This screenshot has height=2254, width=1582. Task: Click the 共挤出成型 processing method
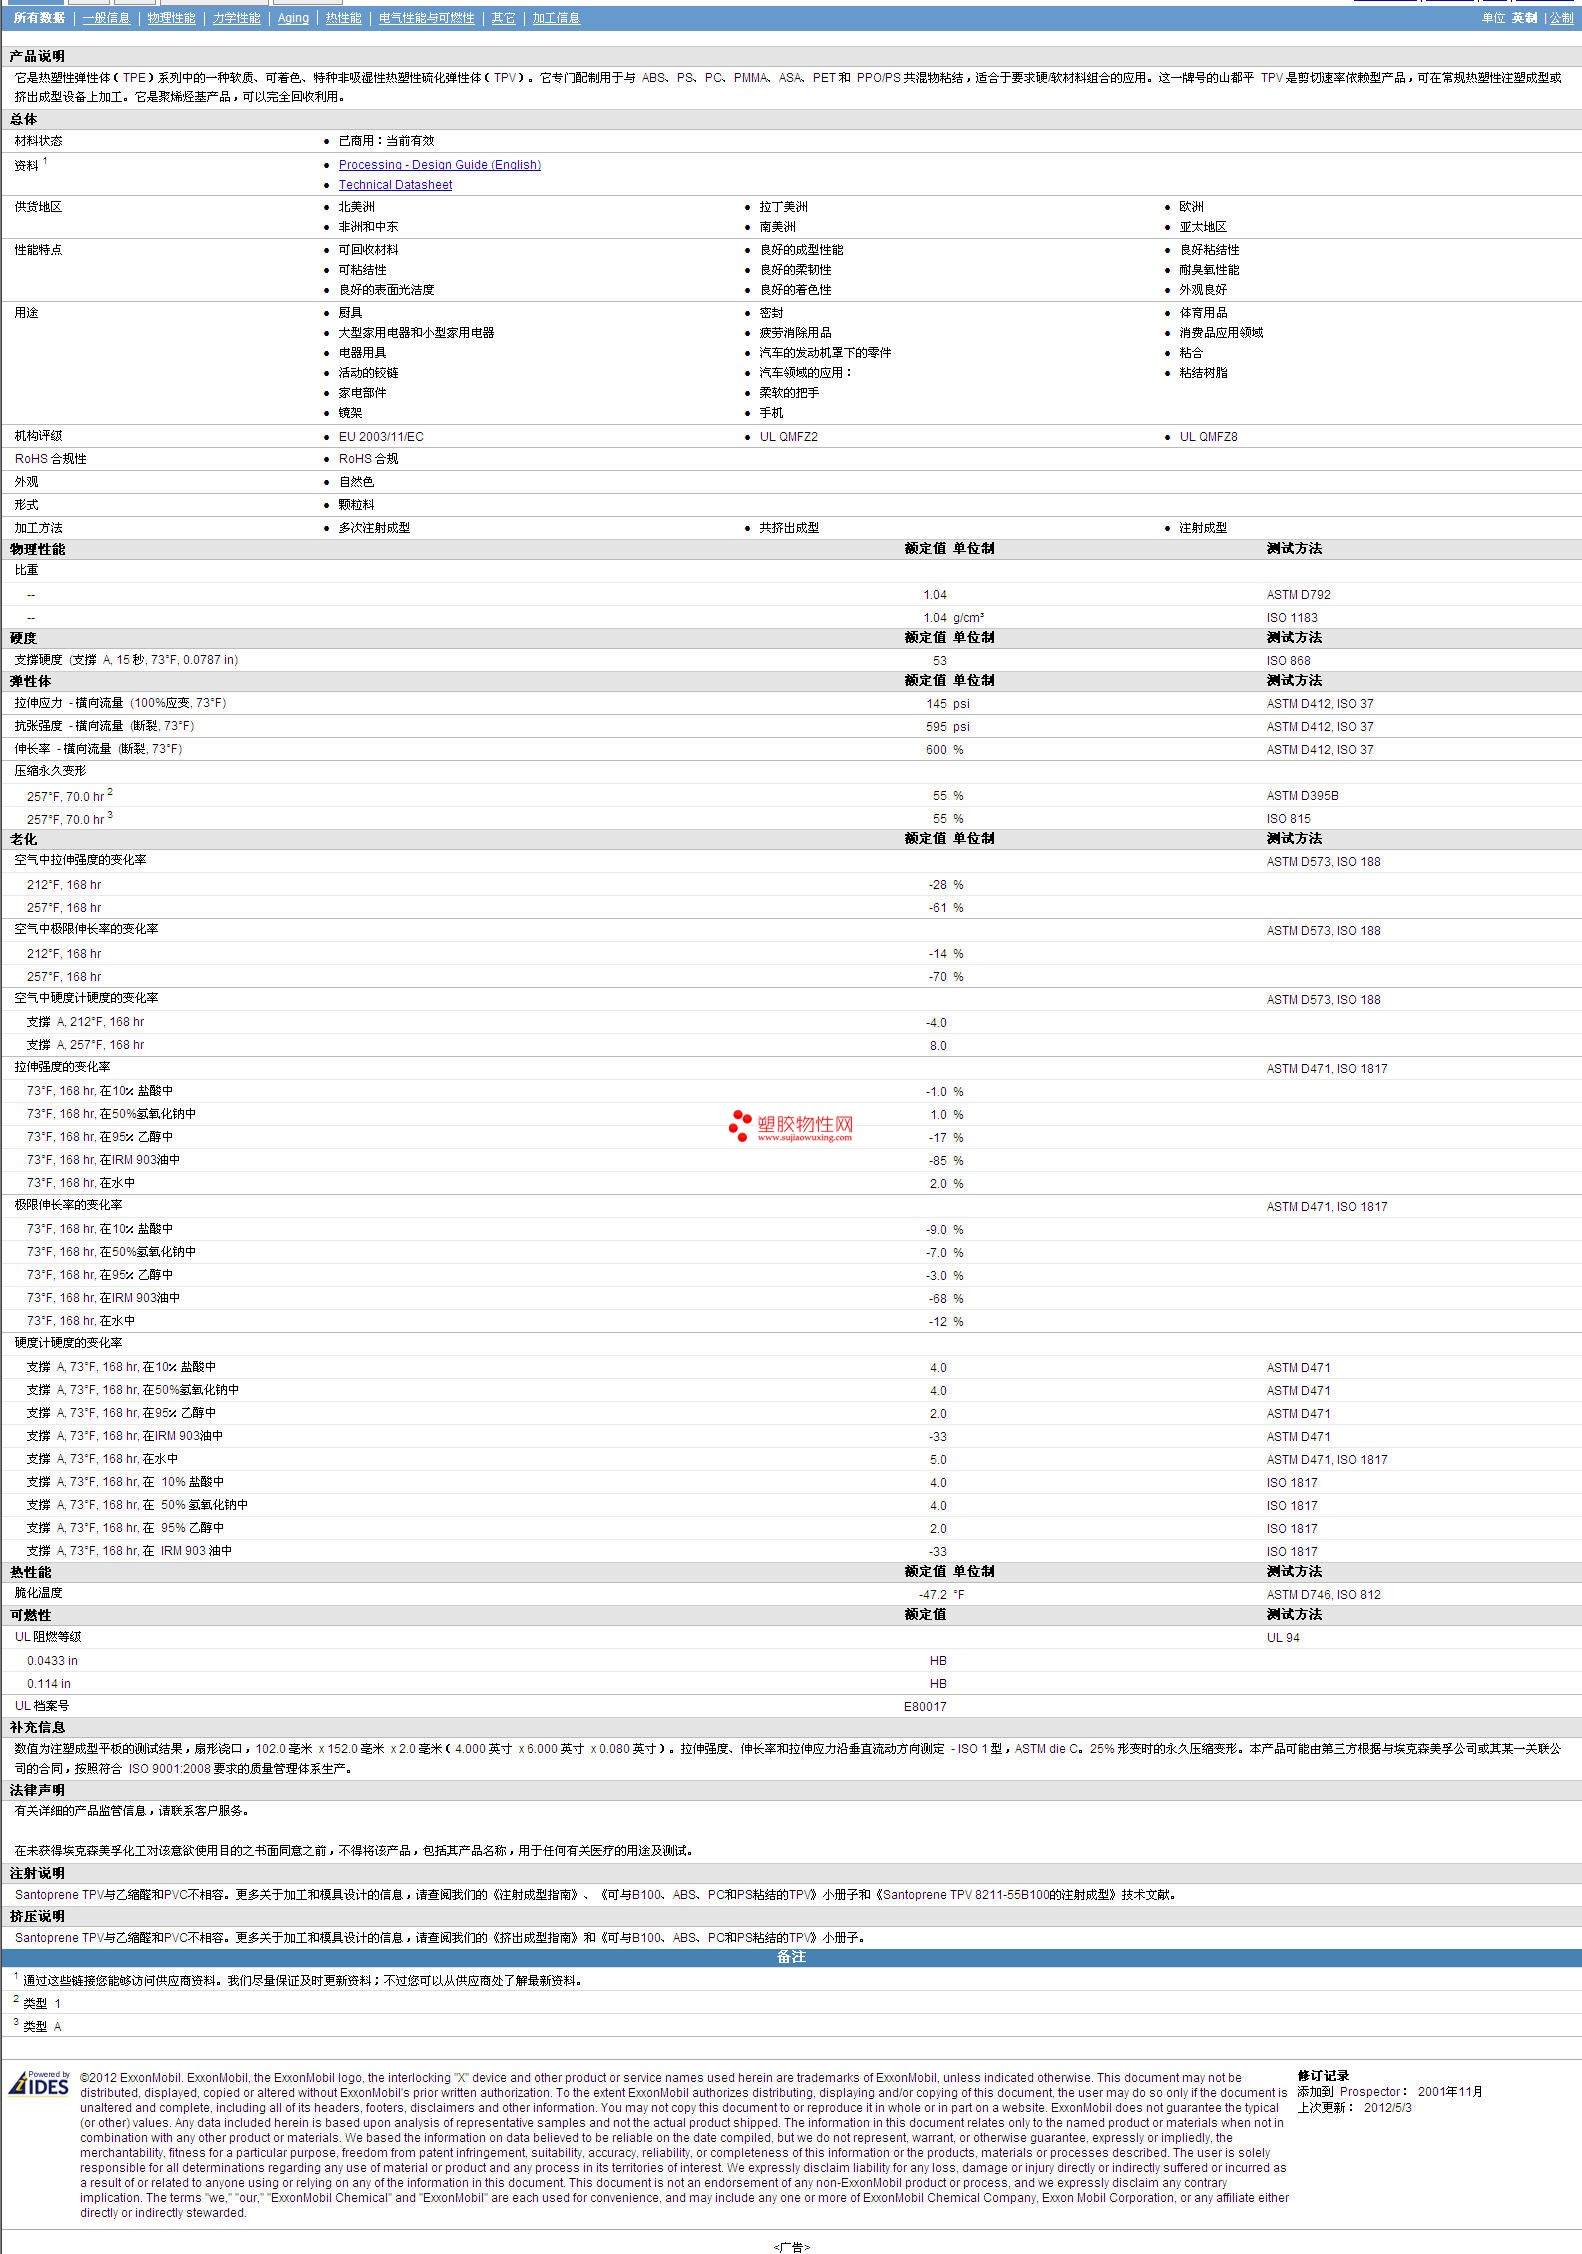coord(789,528)
